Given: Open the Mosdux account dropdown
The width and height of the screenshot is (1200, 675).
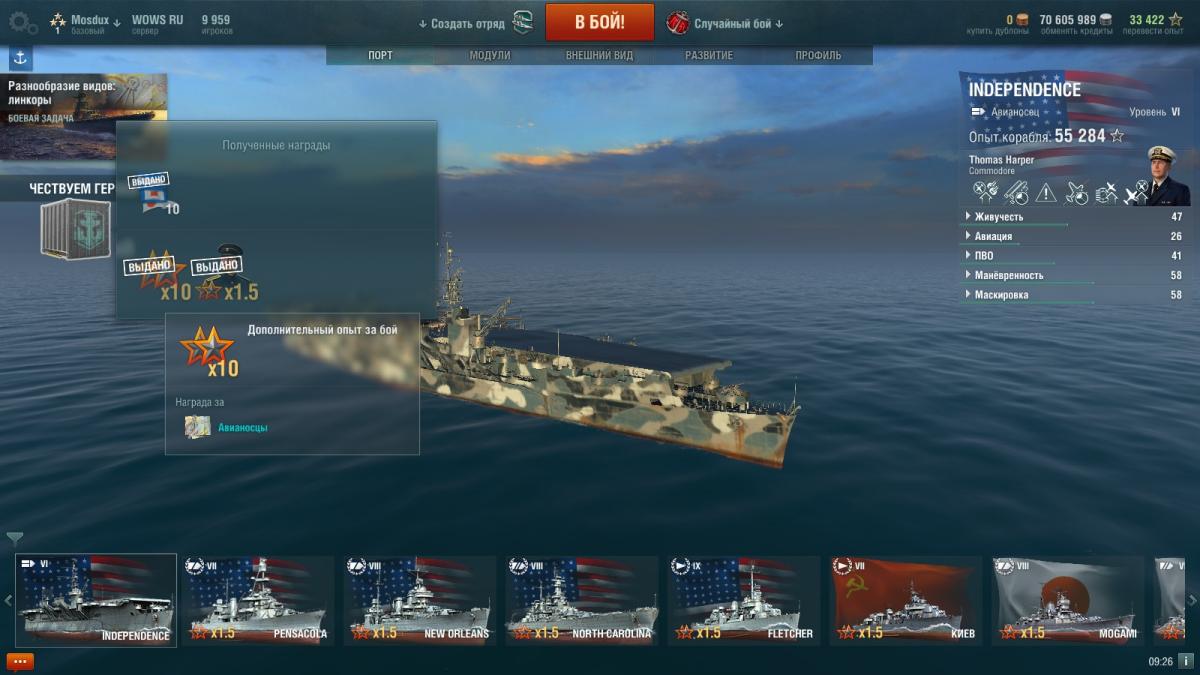Looking at the screenshot, I should [95, 21].
